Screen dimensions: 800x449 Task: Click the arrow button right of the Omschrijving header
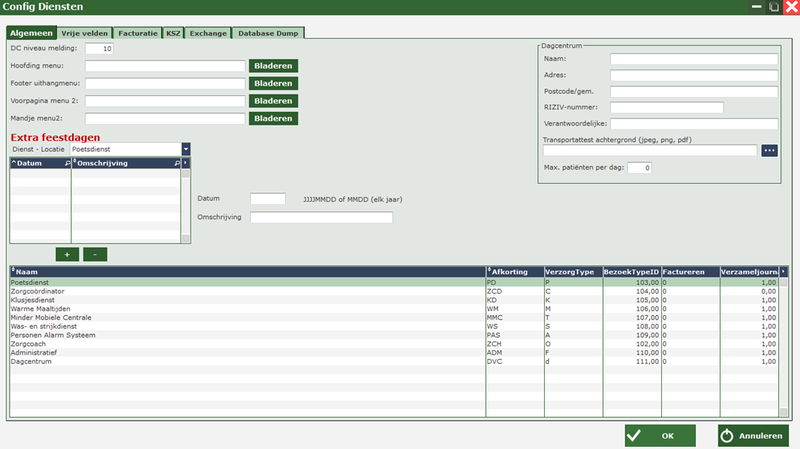point(186,161)
